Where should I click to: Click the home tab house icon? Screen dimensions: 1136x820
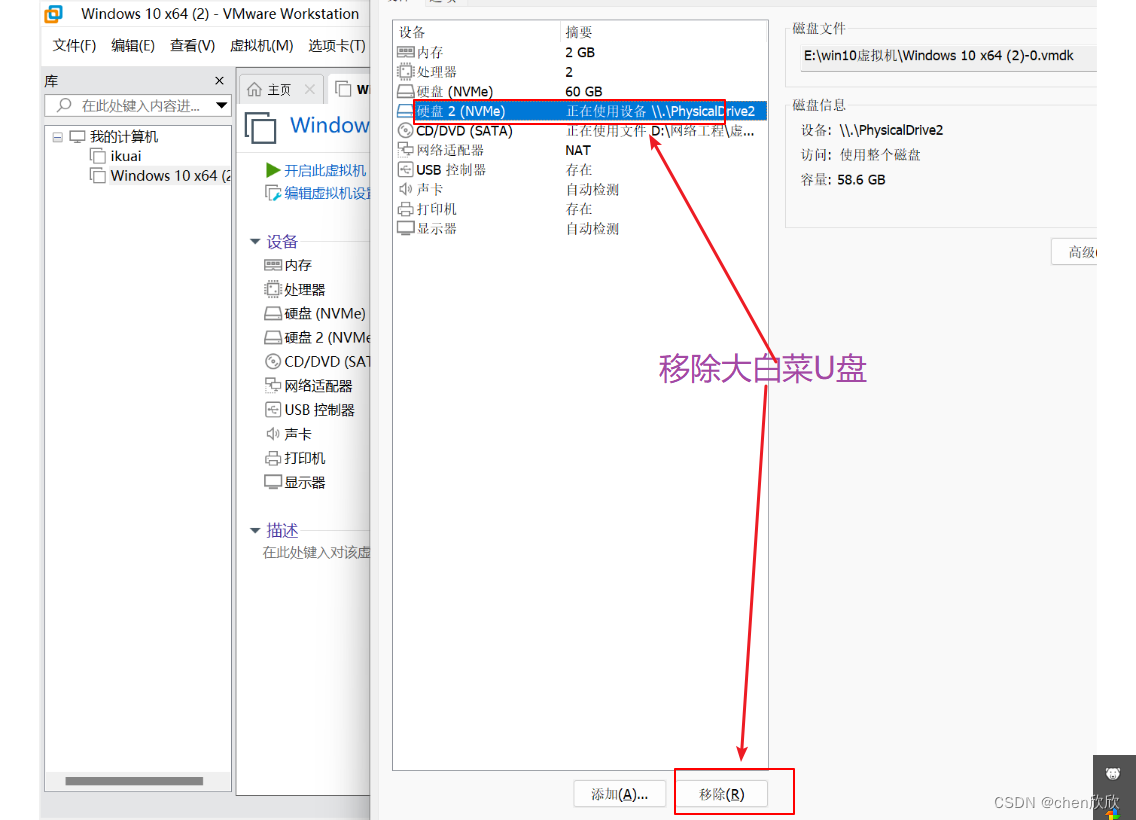pos(254,89)
